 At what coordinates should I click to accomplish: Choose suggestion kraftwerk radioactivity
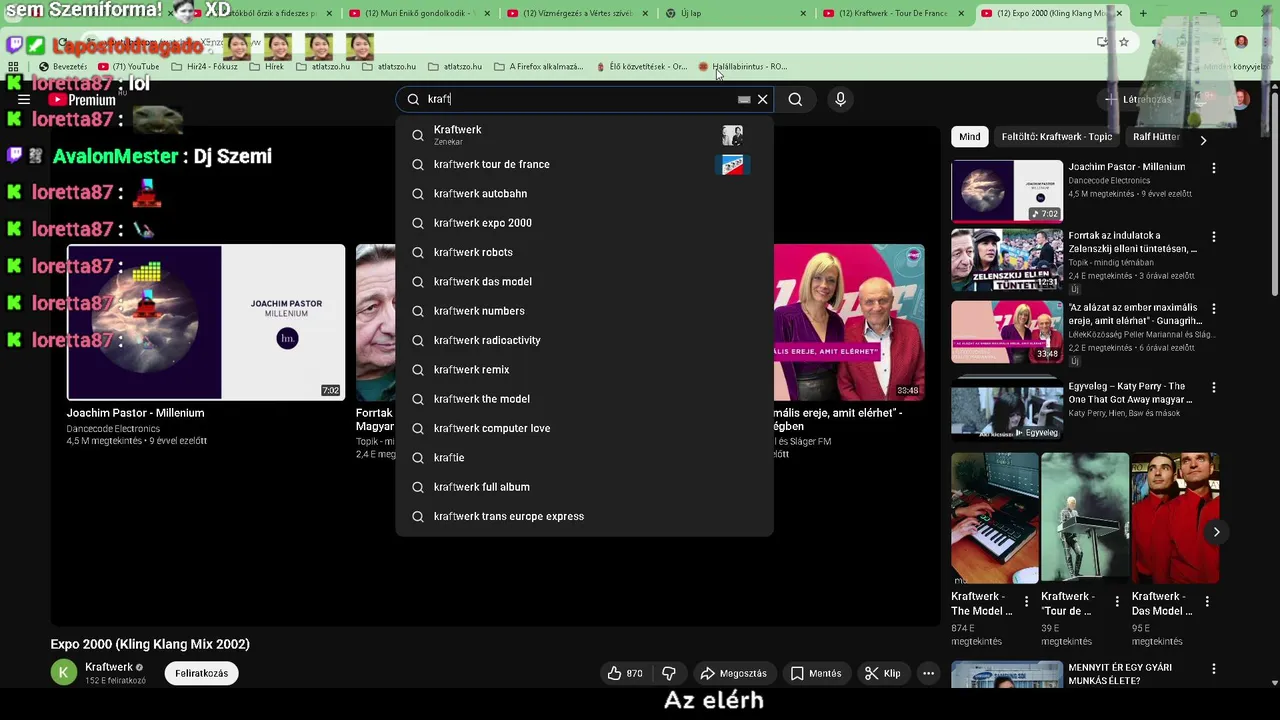pos(585,340)
